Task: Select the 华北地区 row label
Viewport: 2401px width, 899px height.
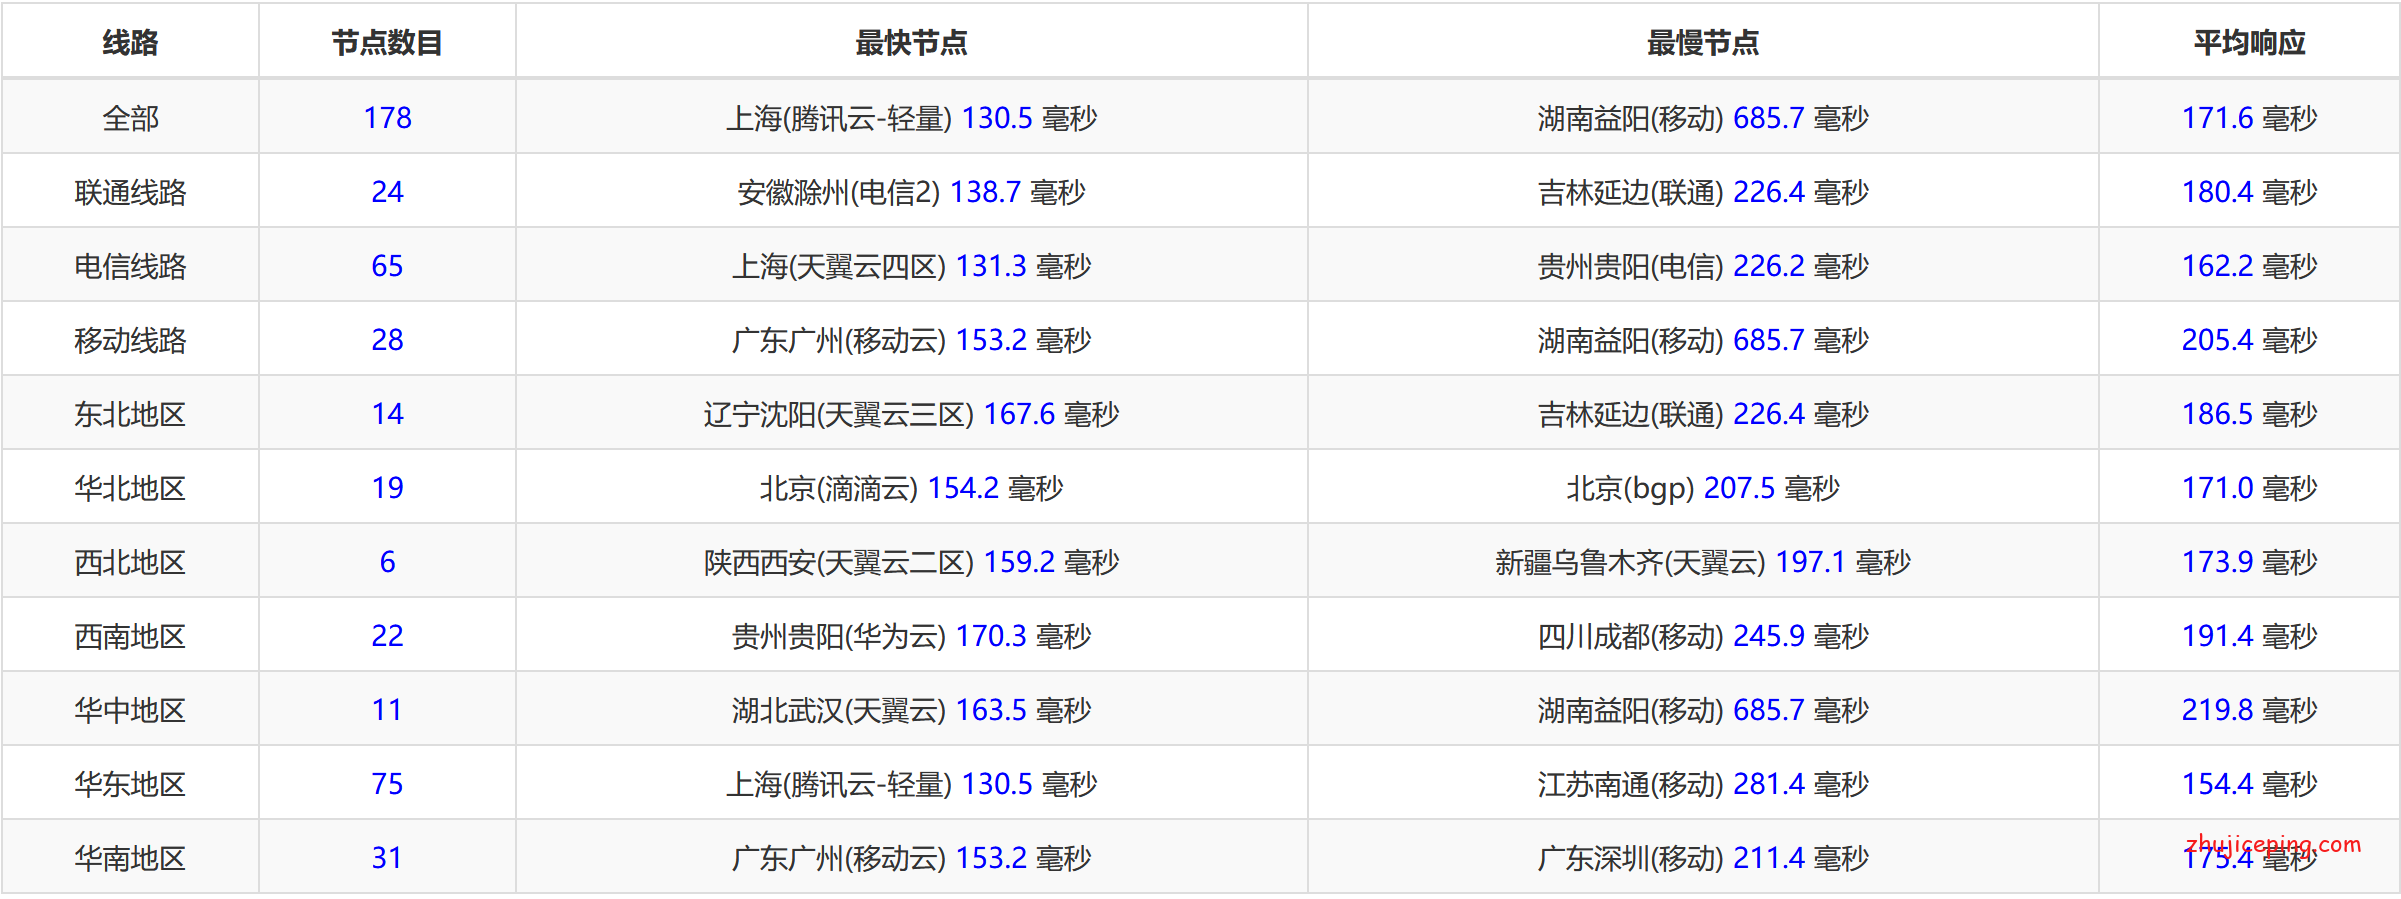Action: coord(130,488)
